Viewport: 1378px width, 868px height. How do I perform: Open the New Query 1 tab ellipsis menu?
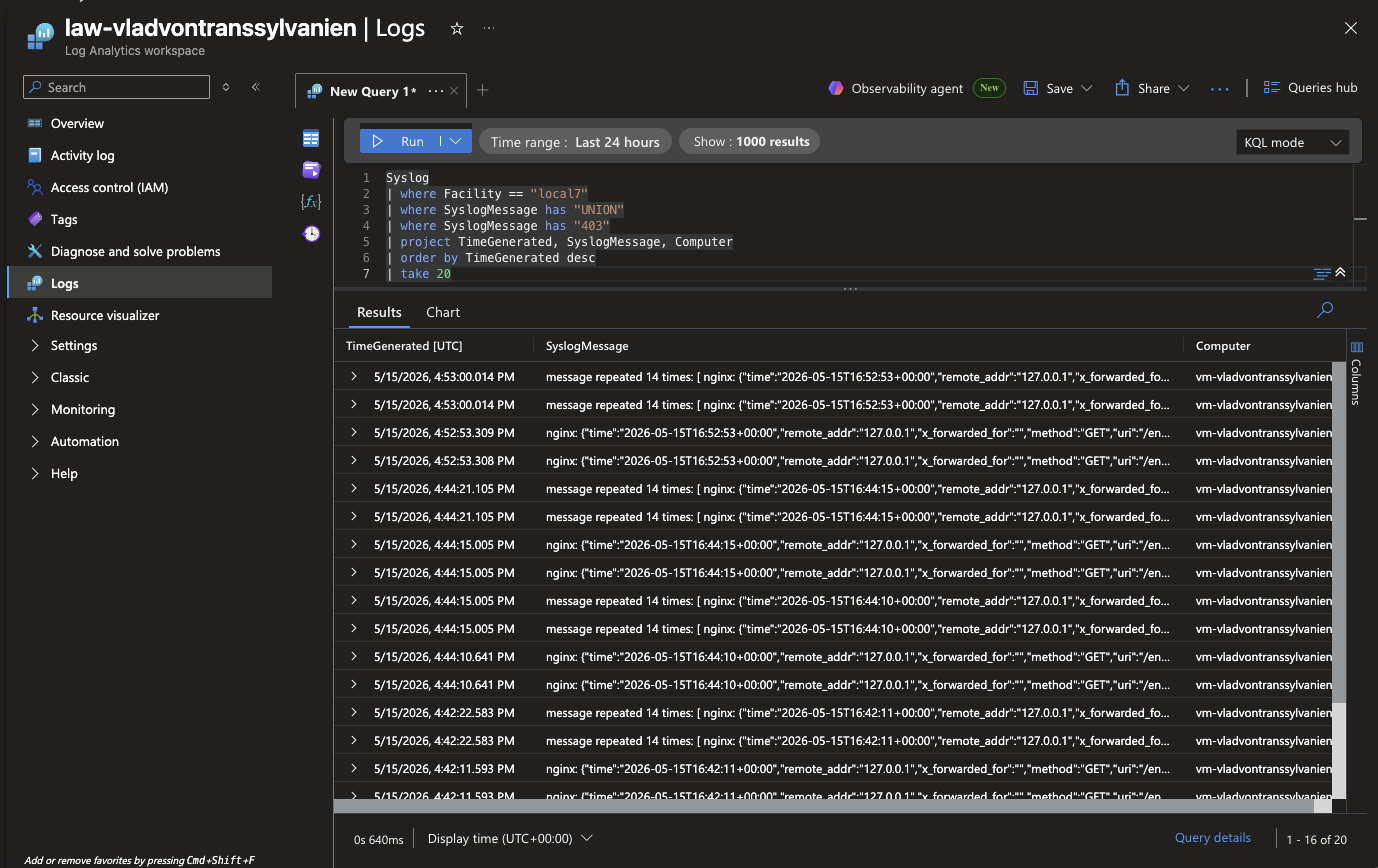pos(436,91)
